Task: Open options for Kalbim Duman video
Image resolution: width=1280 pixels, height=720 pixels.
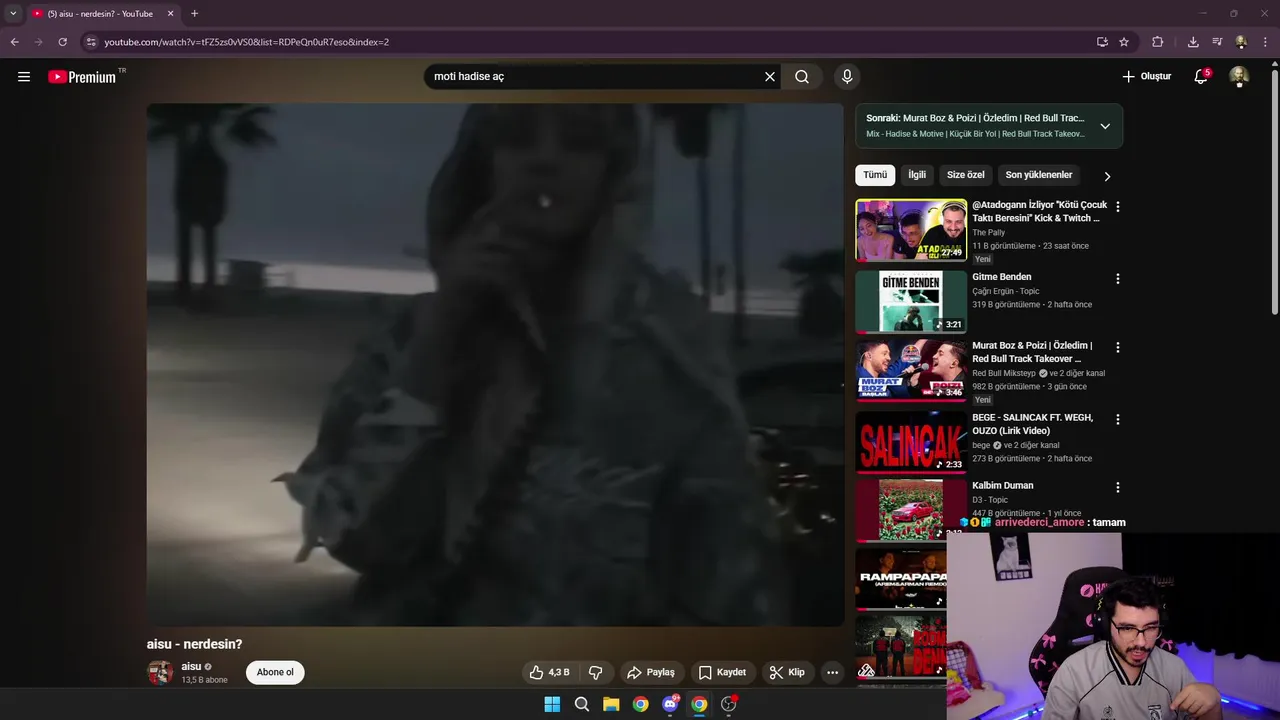Action: click(1118, 488)
